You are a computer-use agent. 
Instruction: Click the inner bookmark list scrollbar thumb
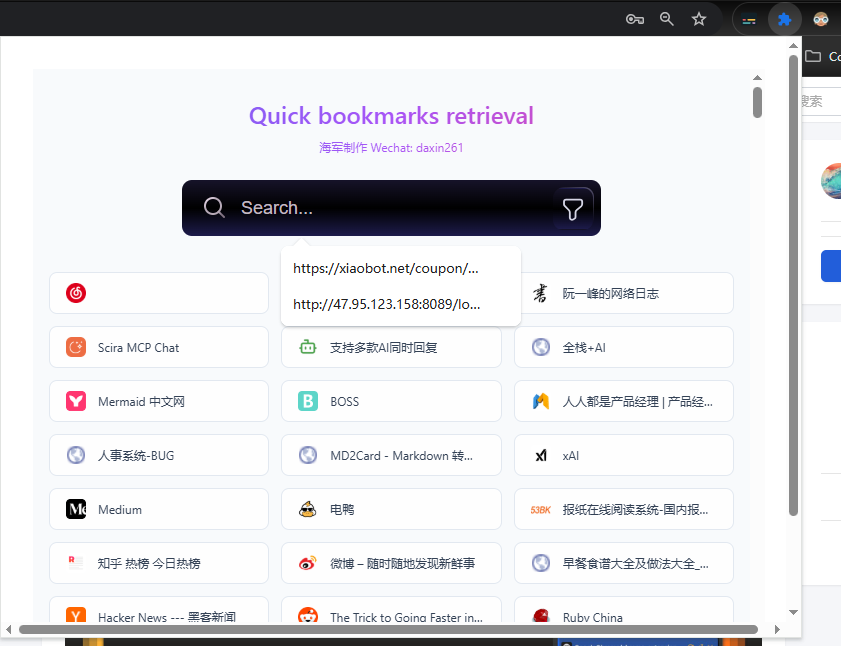click(x=757, y=102)
